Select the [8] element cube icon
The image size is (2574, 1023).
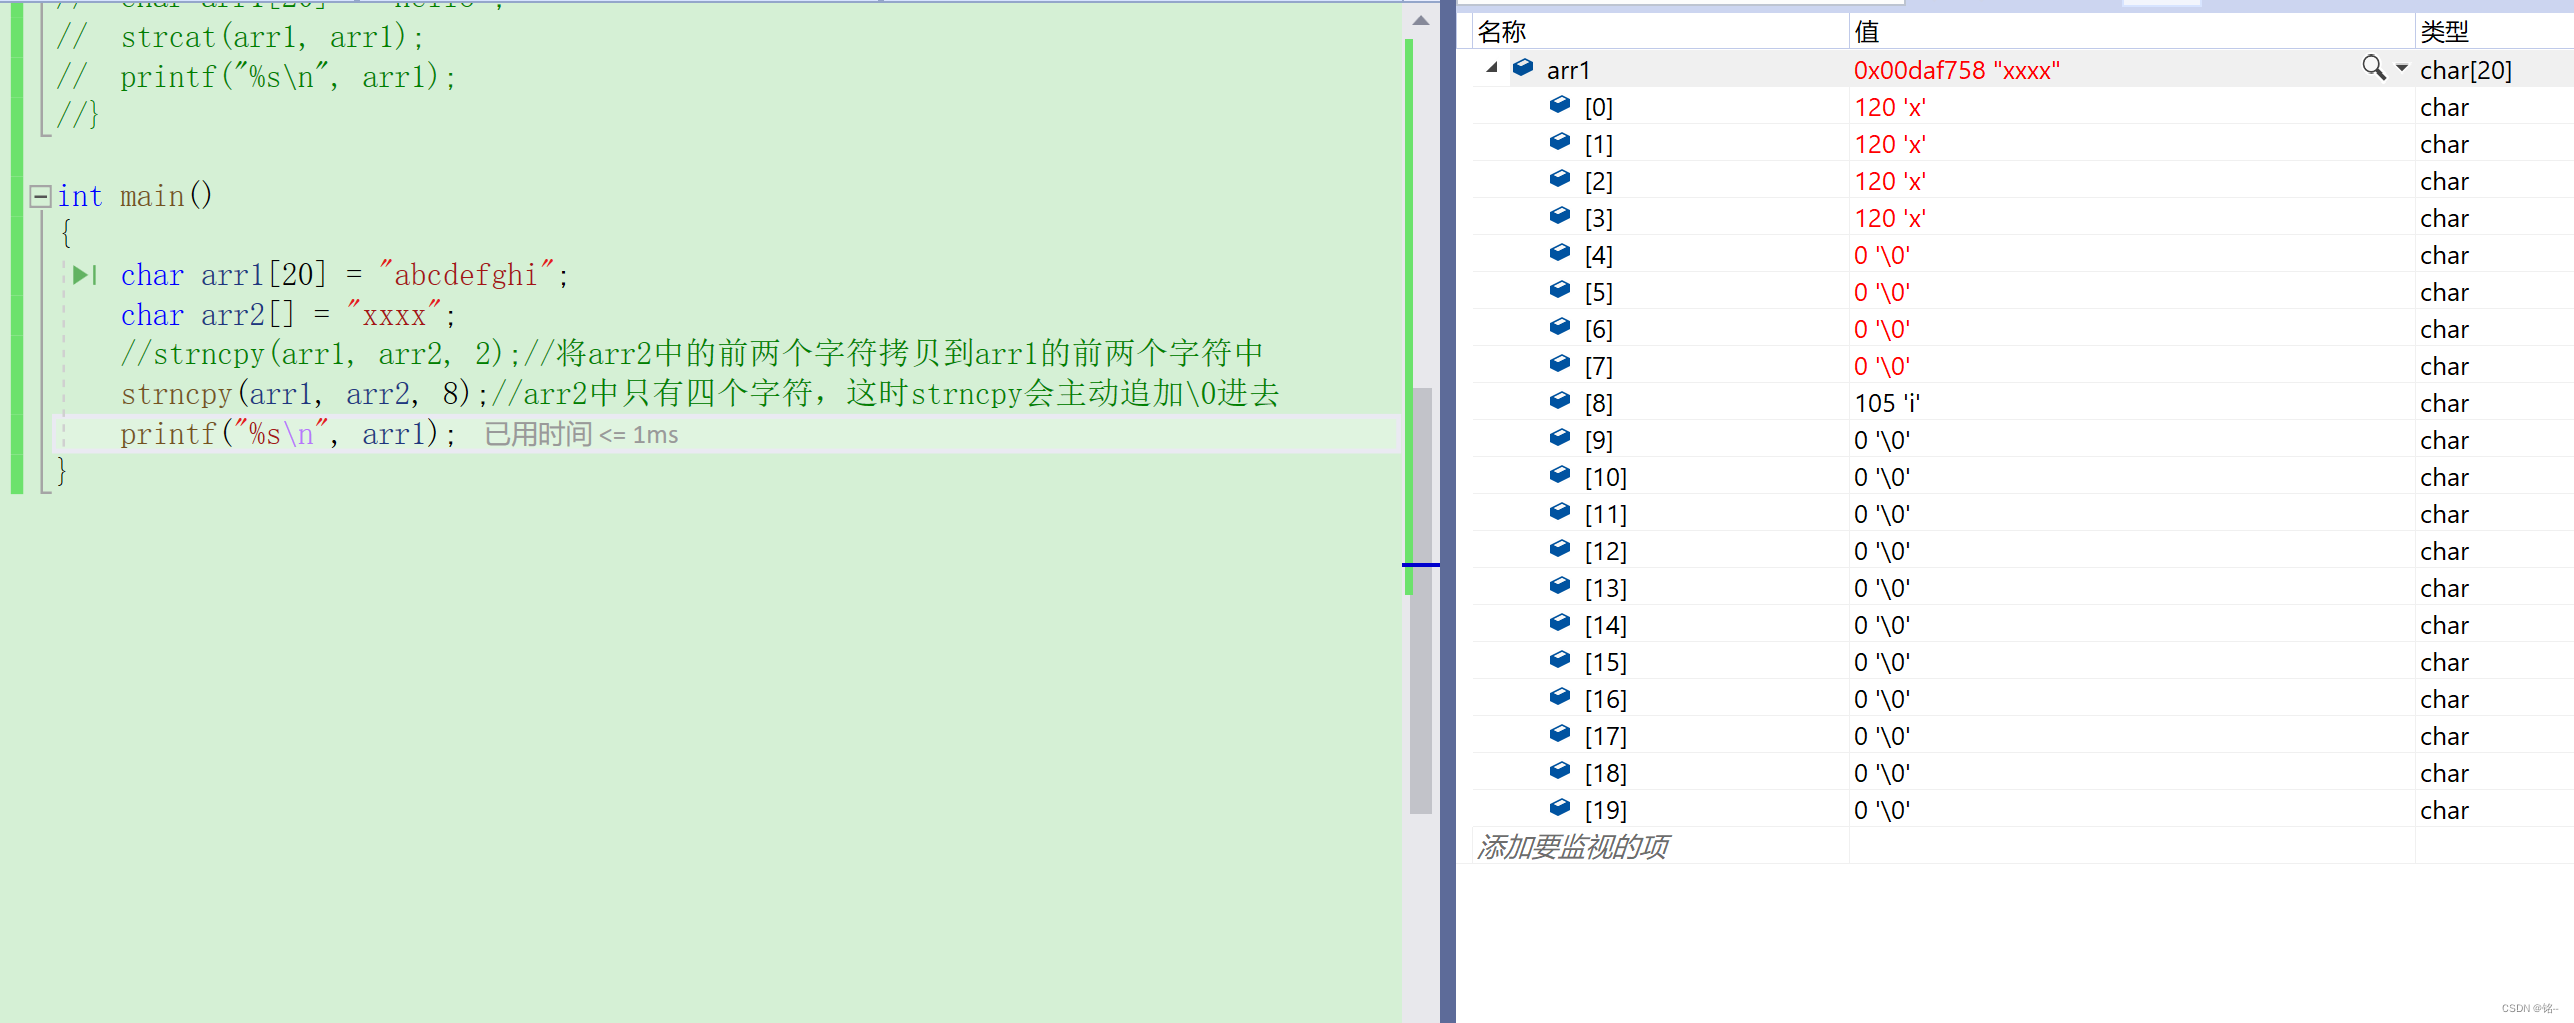(1560, 401)
